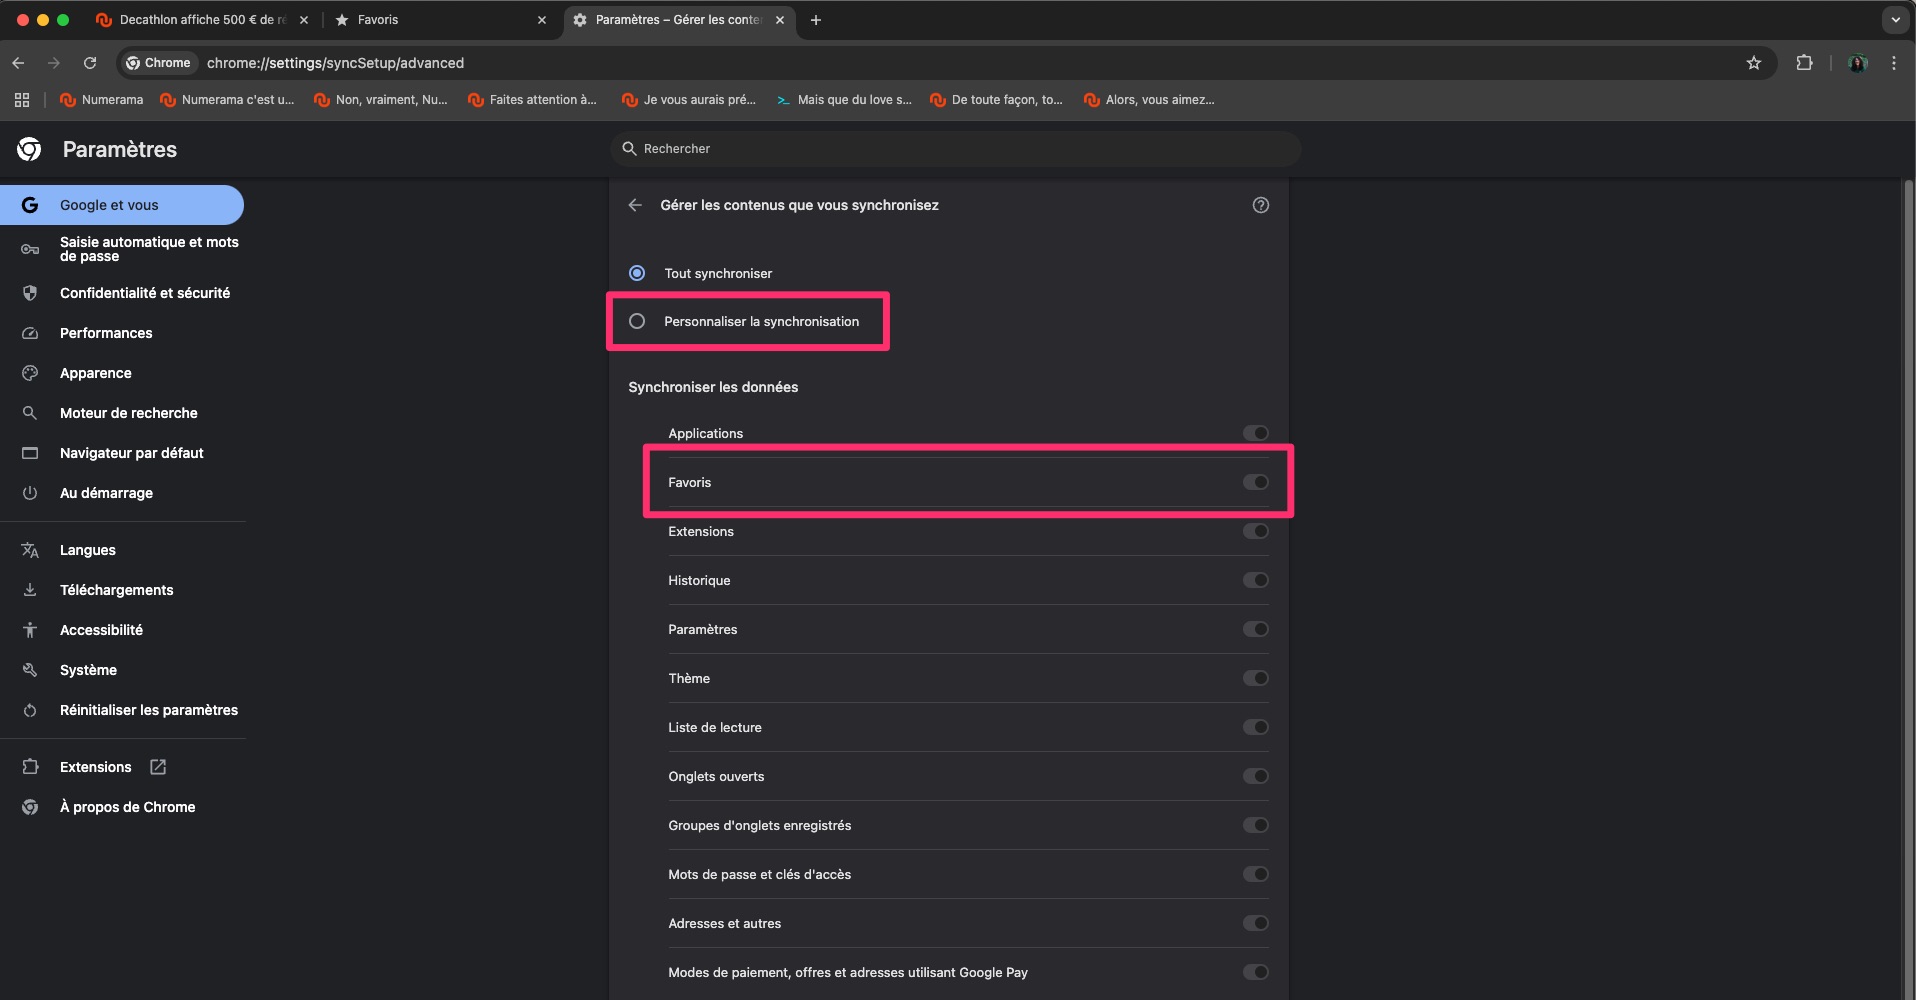Click the browser forward arrow
Viewport: 1916px width, 1000px height.
[x=54, y=63]
